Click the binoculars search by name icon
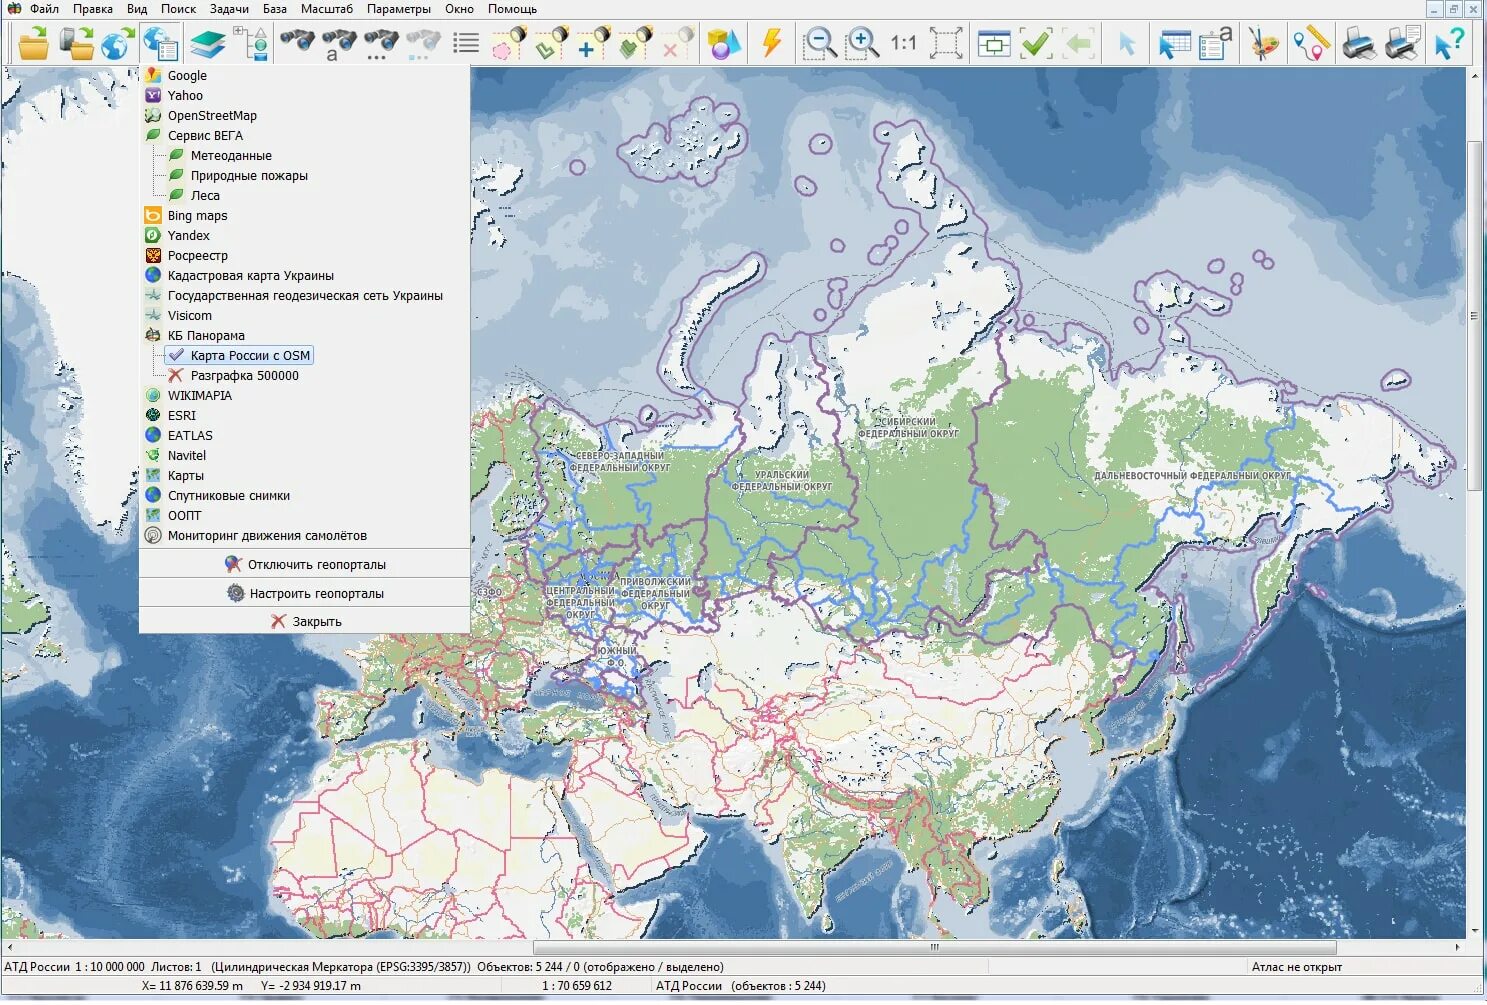This screenshot has height=1005, width=1487. 339,43
